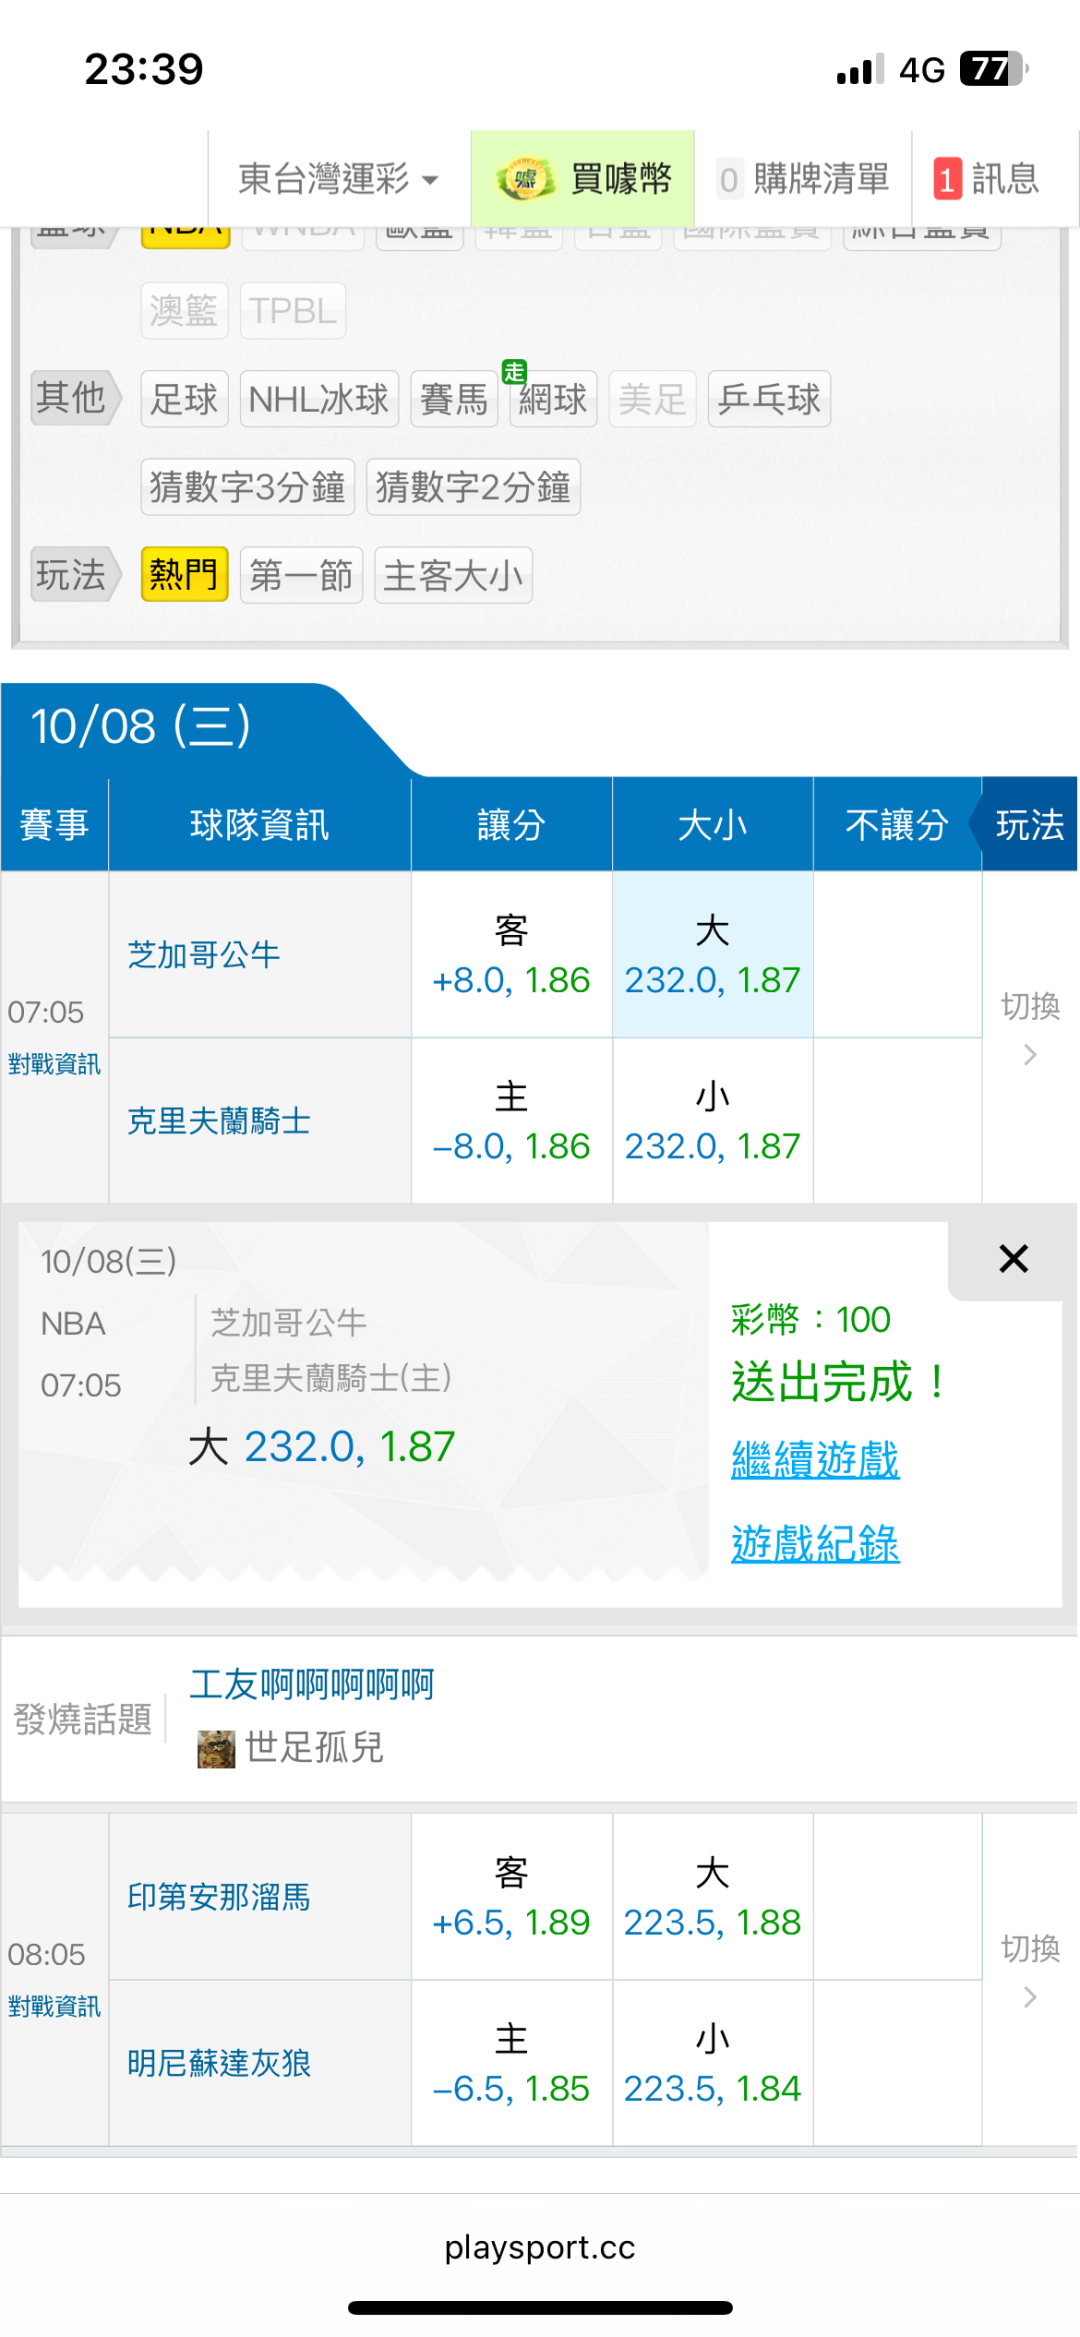The image size is (1080, 2337).
Task: Click the 玩法 column header
Action: point(1029,825)
